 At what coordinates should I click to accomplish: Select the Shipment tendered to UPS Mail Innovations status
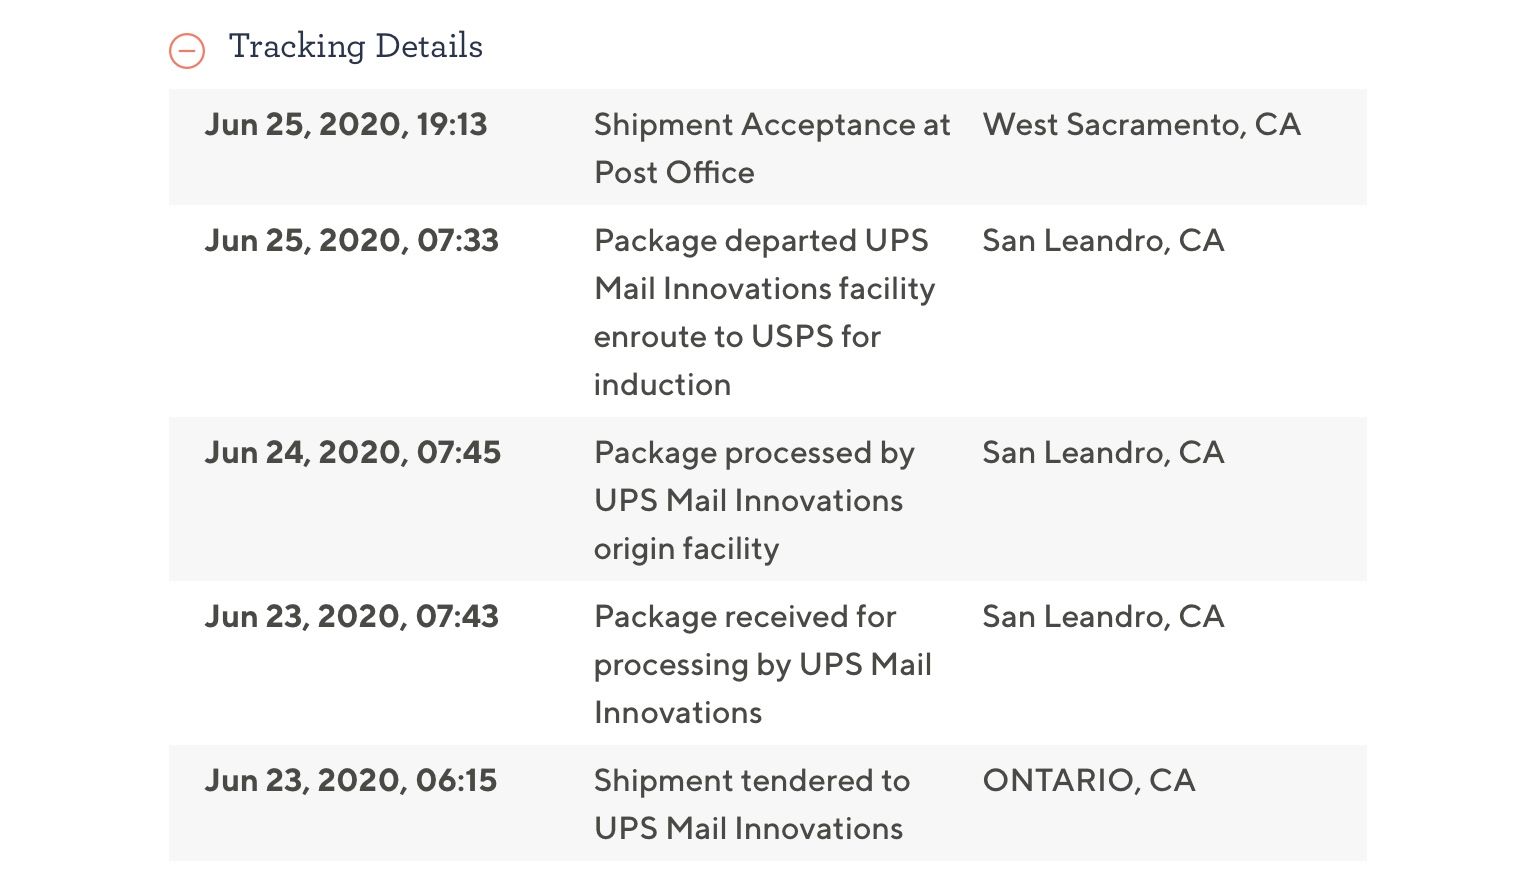point(751,804)
